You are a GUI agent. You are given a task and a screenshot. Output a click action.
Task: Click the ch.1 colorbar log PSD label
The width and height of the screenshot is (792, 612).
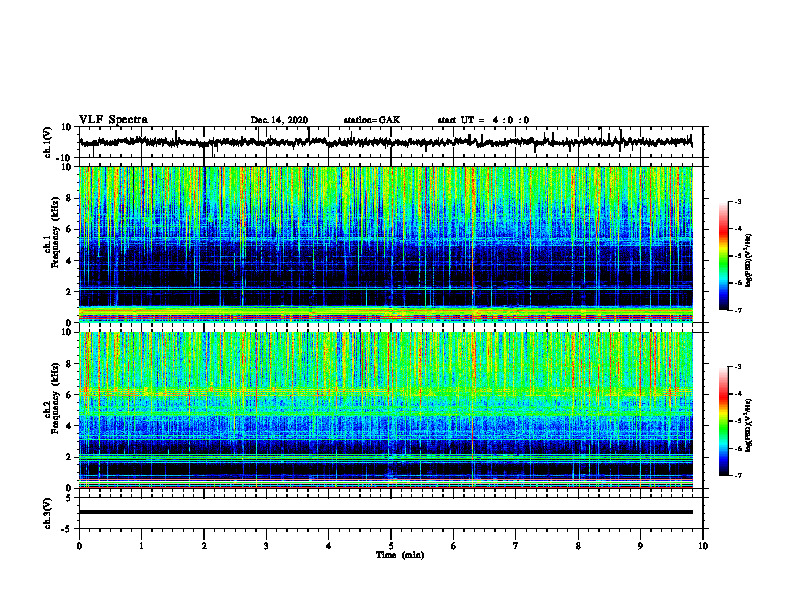(748, 260)
